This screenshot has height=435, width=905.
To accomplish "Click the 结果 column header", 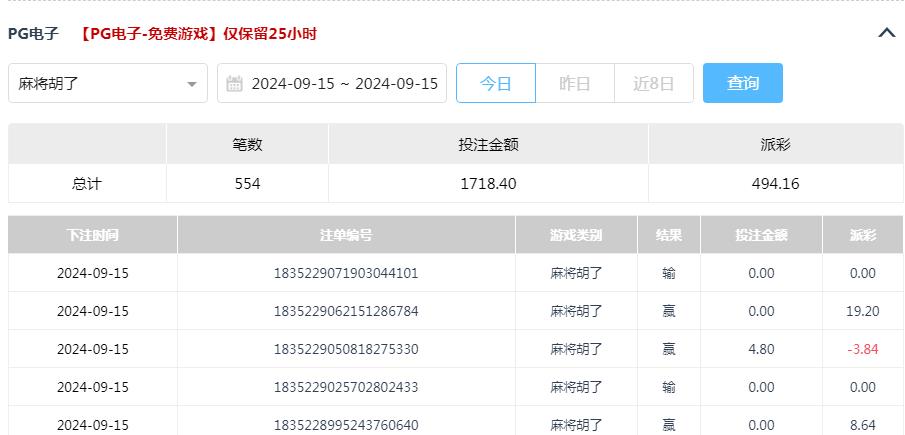I will pyautogui.click(x=669, y=235).
